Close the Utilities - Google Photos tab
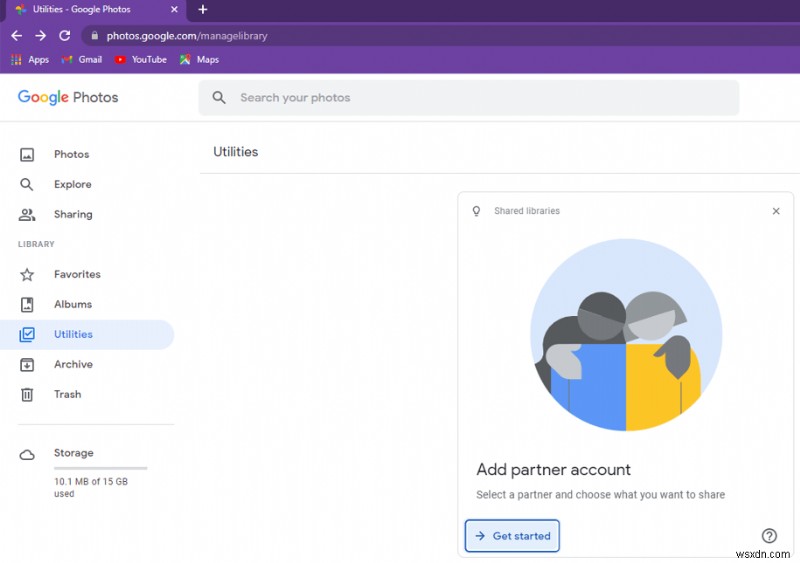The height and width of the screenshot is (563, 800). coord(174,9)
